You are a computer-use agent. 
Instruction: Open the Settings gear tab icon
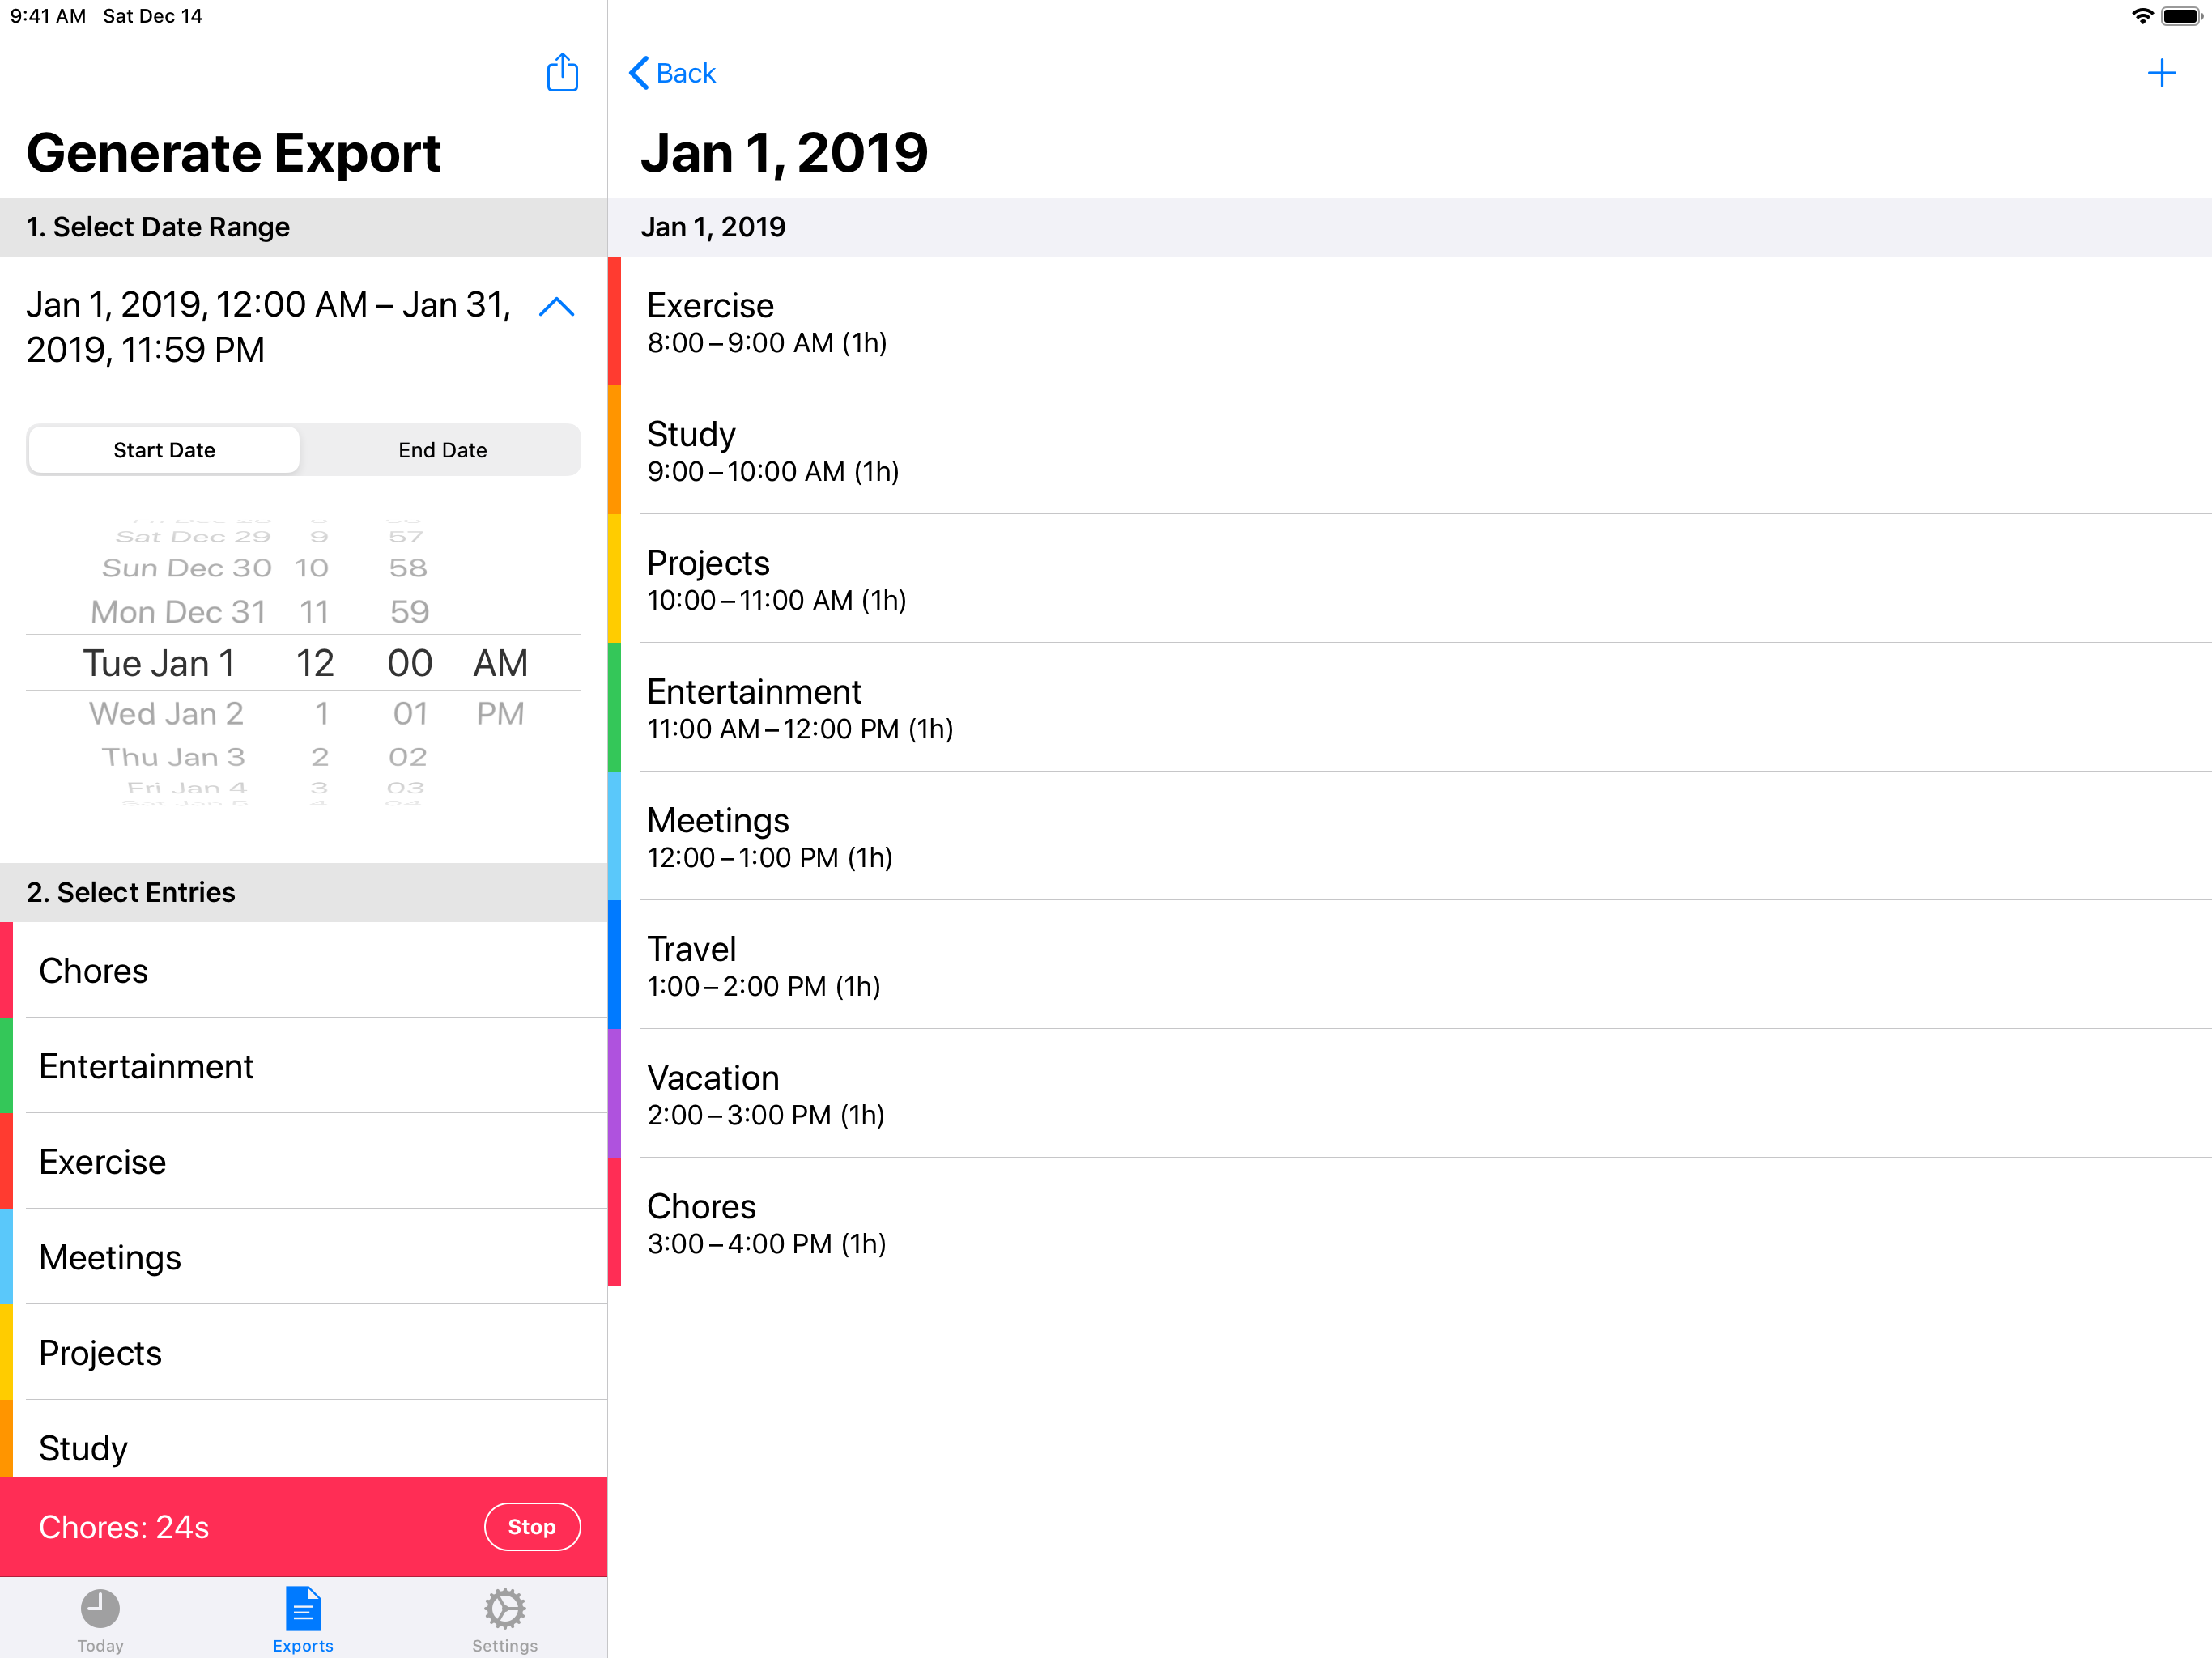coord(504,1609)
